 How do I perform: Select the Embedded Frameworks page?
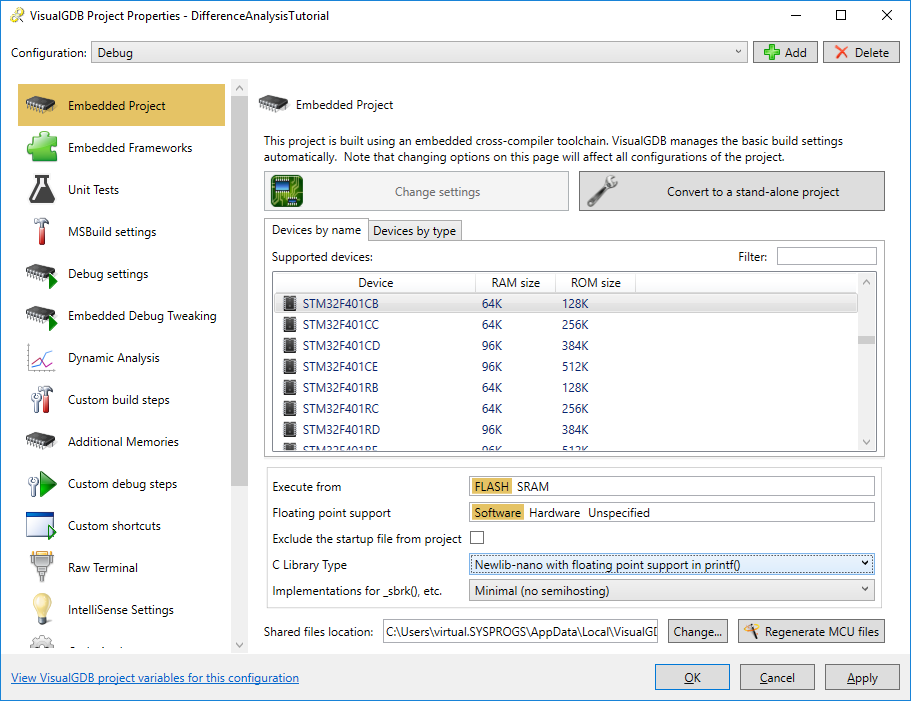121,147
